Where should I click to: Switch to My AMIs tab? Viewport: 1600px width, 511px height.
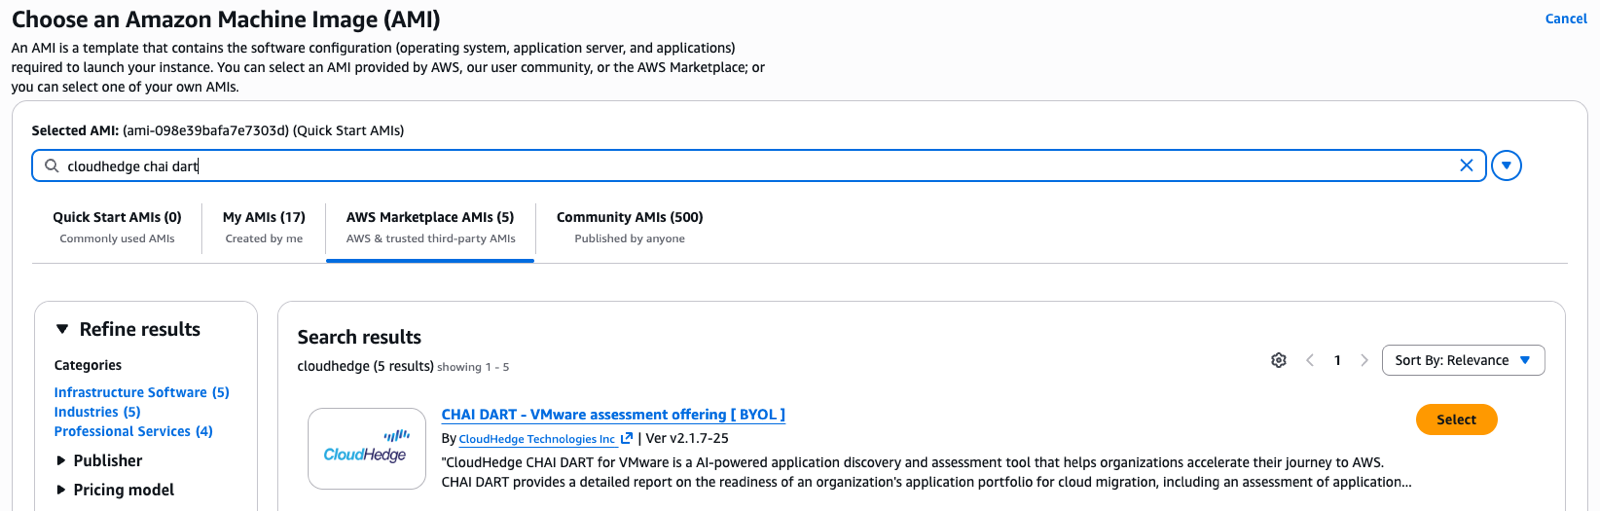point(264,227)
